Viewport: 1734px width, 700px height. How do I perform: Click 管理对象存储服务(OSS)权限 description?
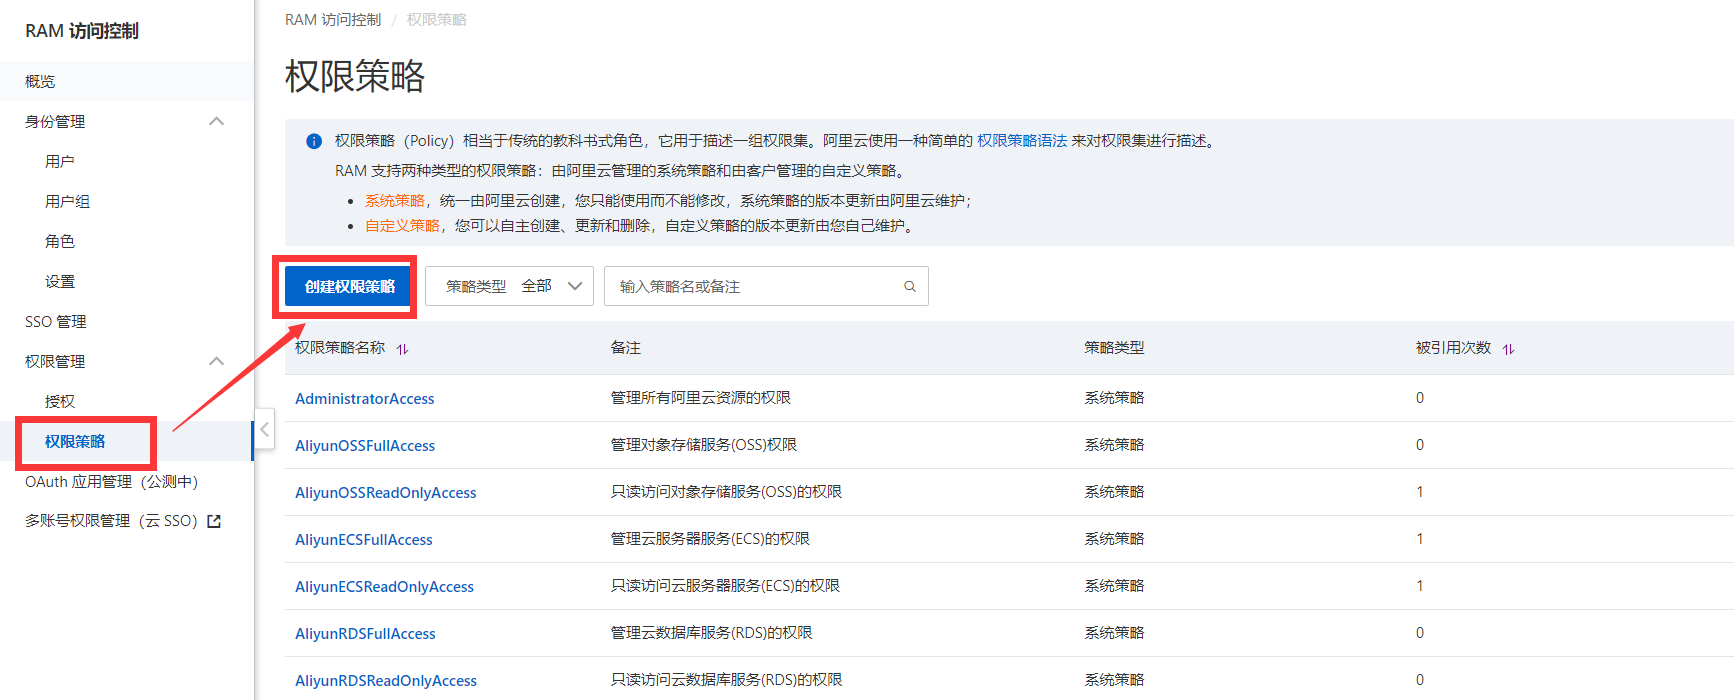[x=704, y=445]
